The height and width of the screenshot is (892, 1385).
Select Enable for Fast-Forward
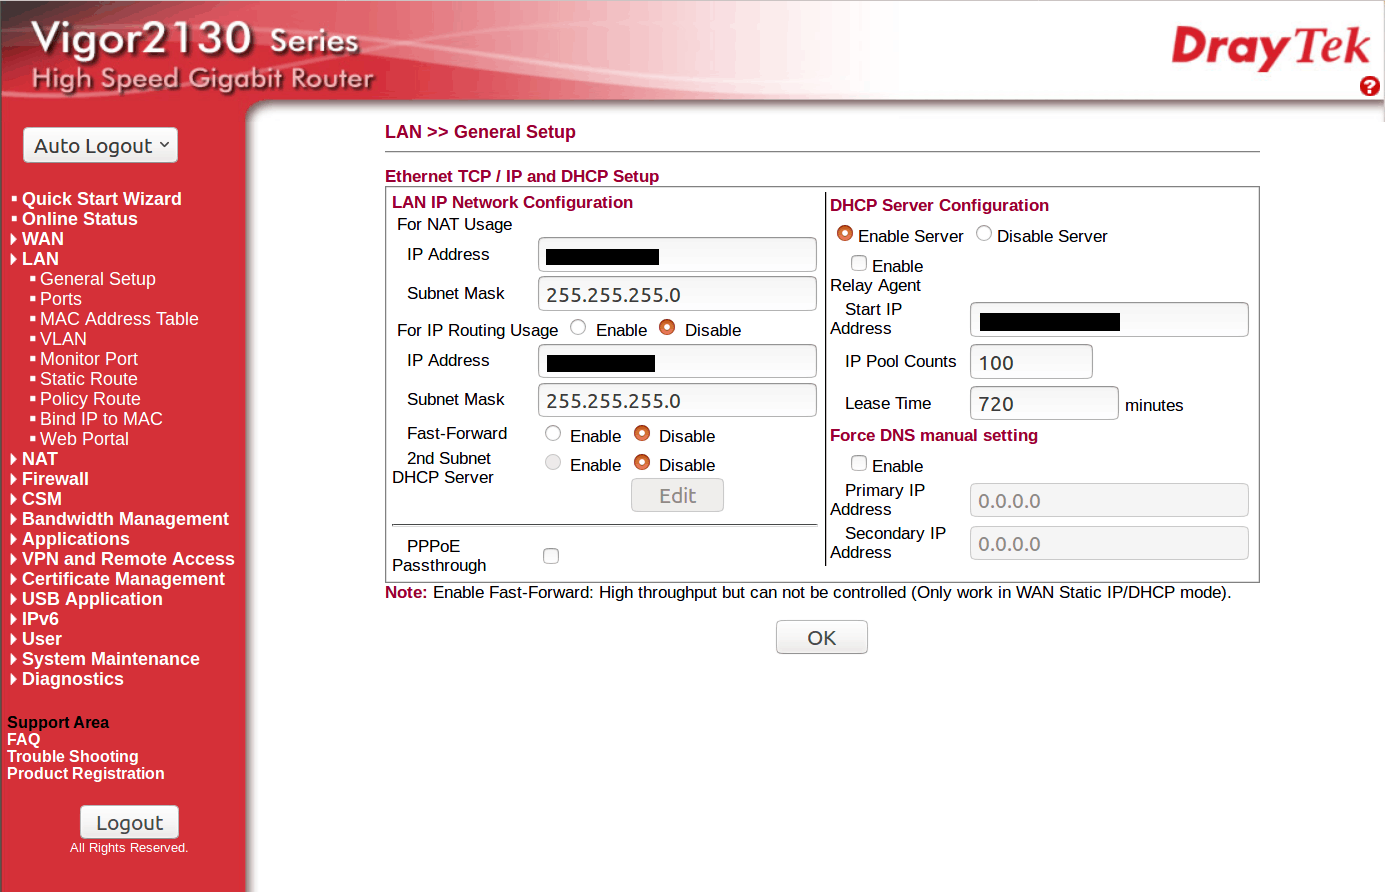[553, 434]
